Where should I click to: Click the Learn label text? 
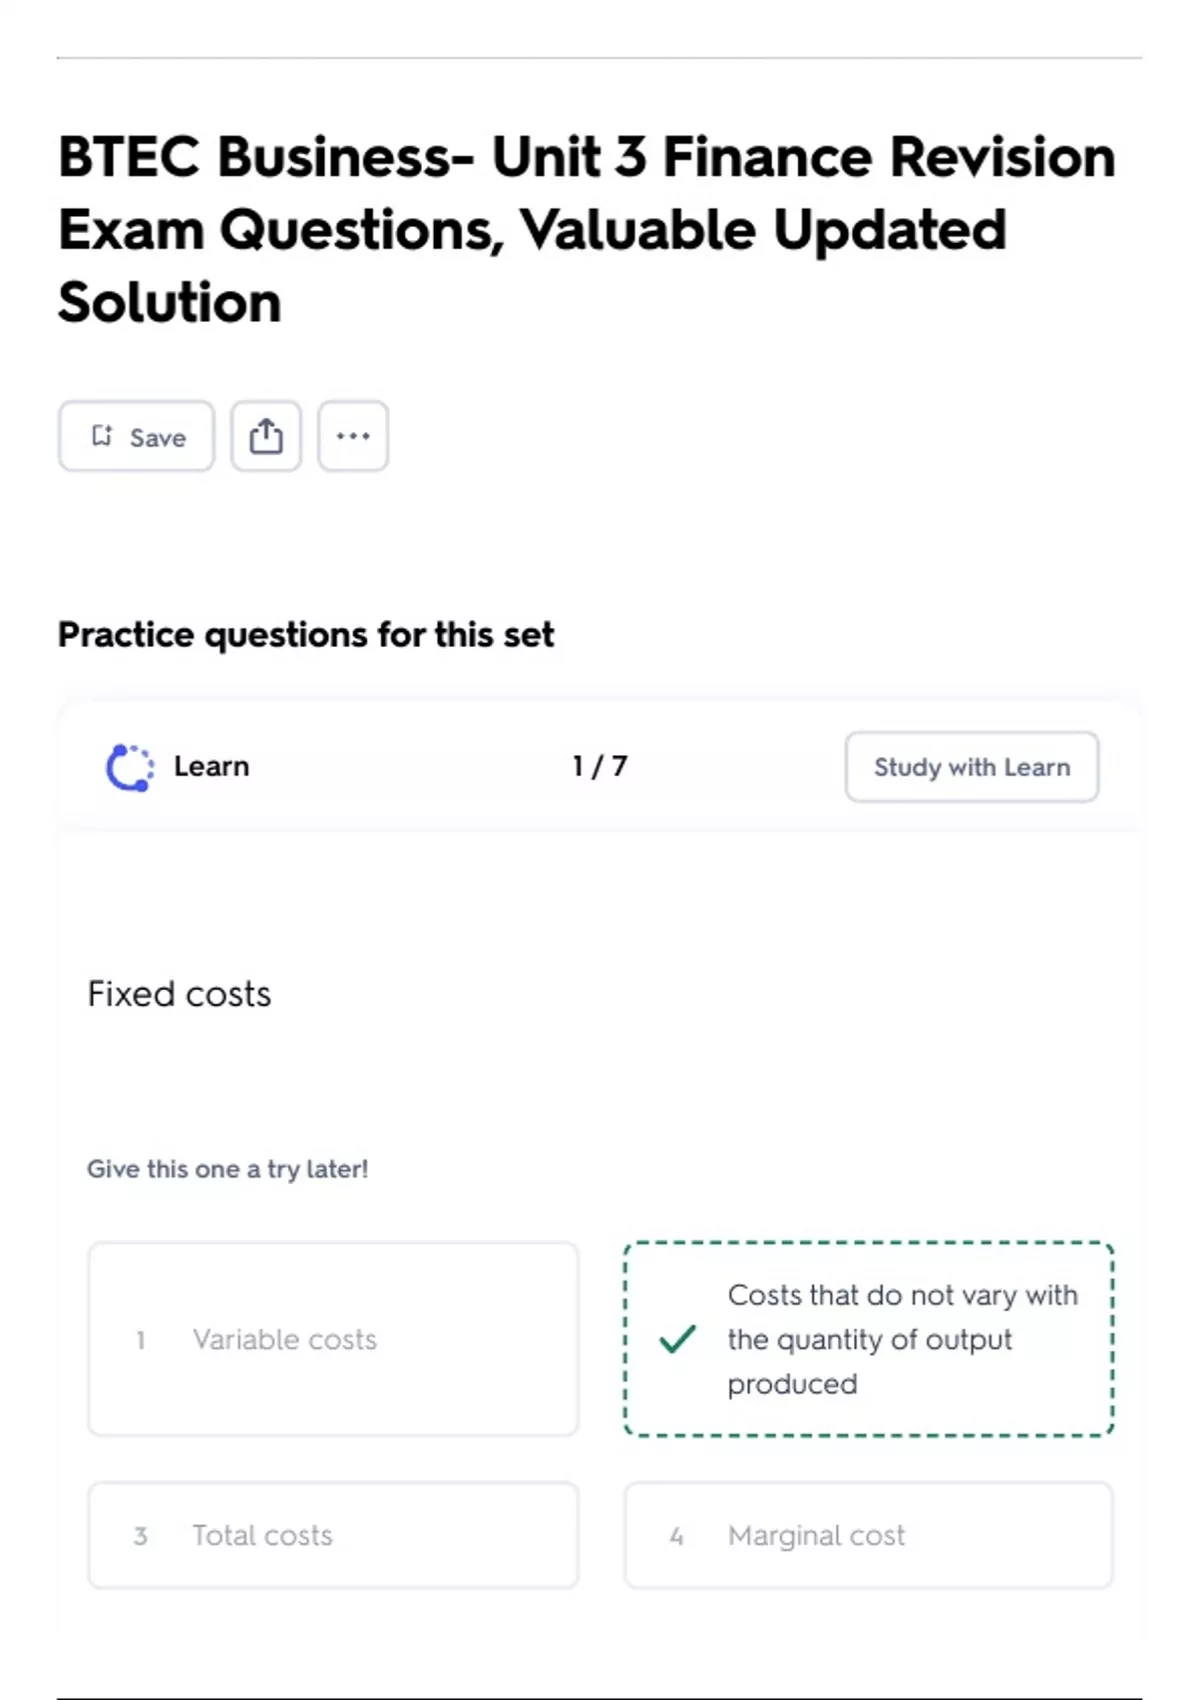coord(212,766)
